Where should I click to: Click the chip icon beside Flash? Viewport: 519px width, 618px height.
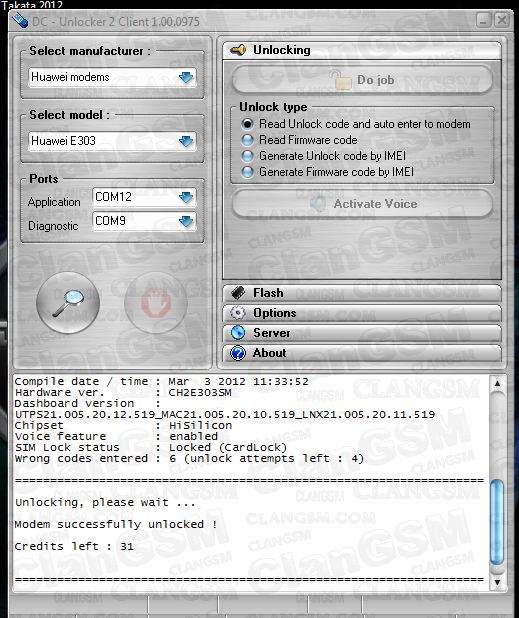click(x=238, y=293)
